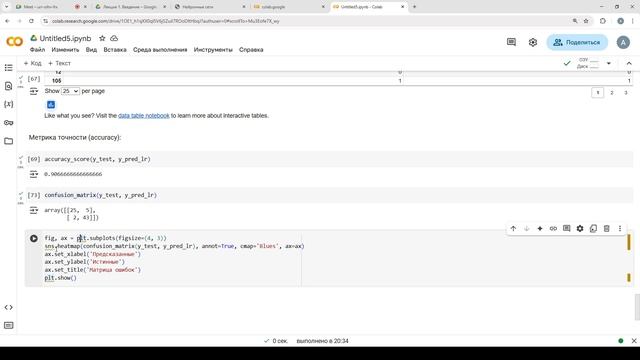Click inside confusion_matrix code cell

[338, 195]
